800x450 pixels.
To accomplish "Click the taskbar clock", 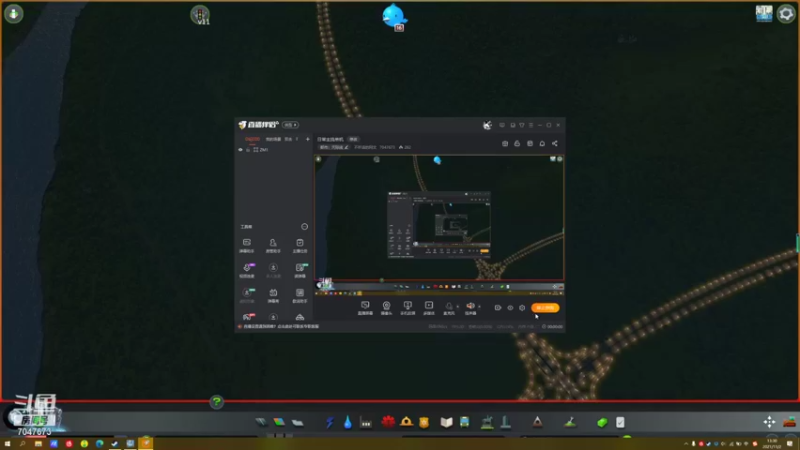I will tap(772, 443).
